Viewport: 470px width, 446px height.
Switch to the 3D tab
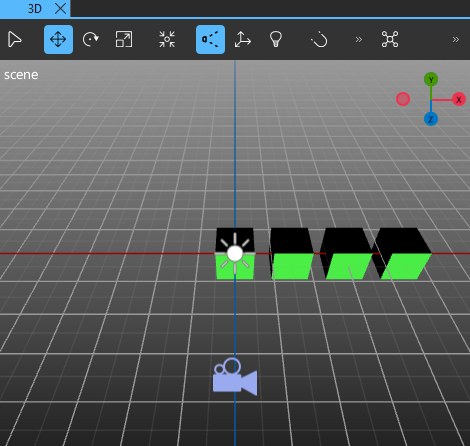click(35, 8)
